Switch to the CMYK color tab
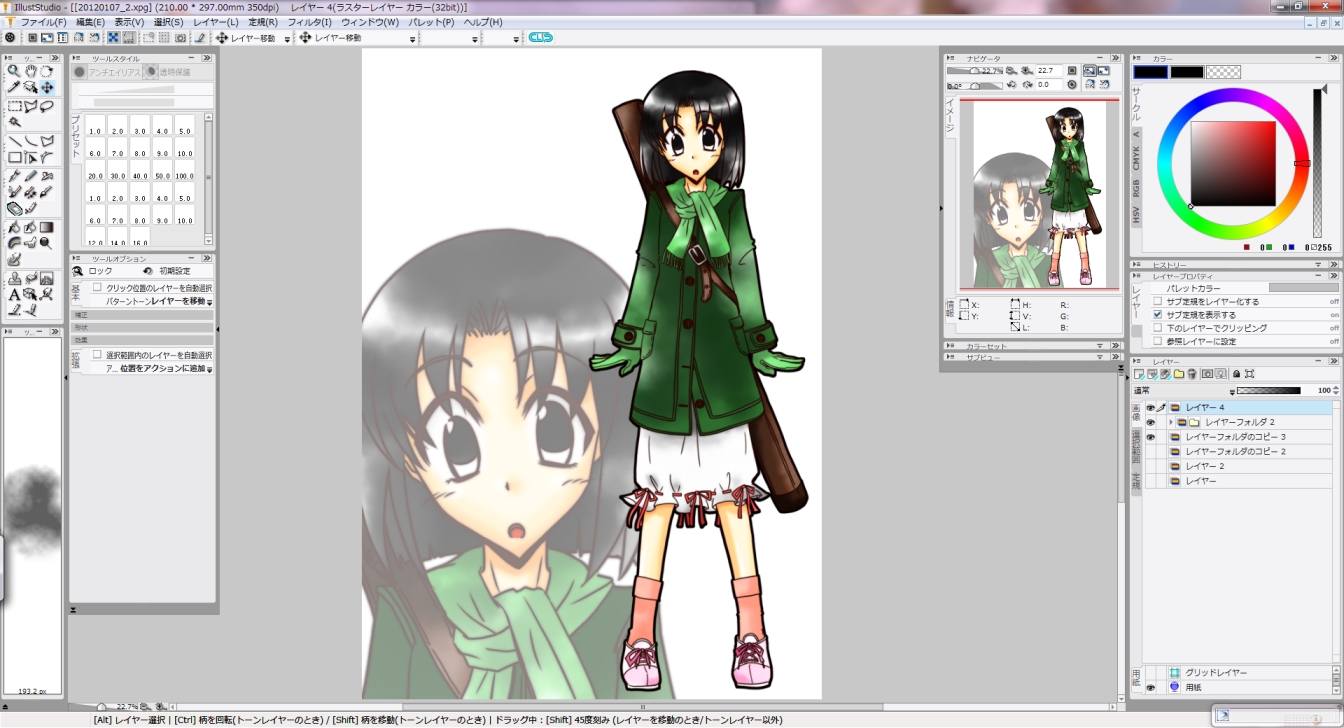The height and width of the screenshot is (728, 1344). (1136, 158)
